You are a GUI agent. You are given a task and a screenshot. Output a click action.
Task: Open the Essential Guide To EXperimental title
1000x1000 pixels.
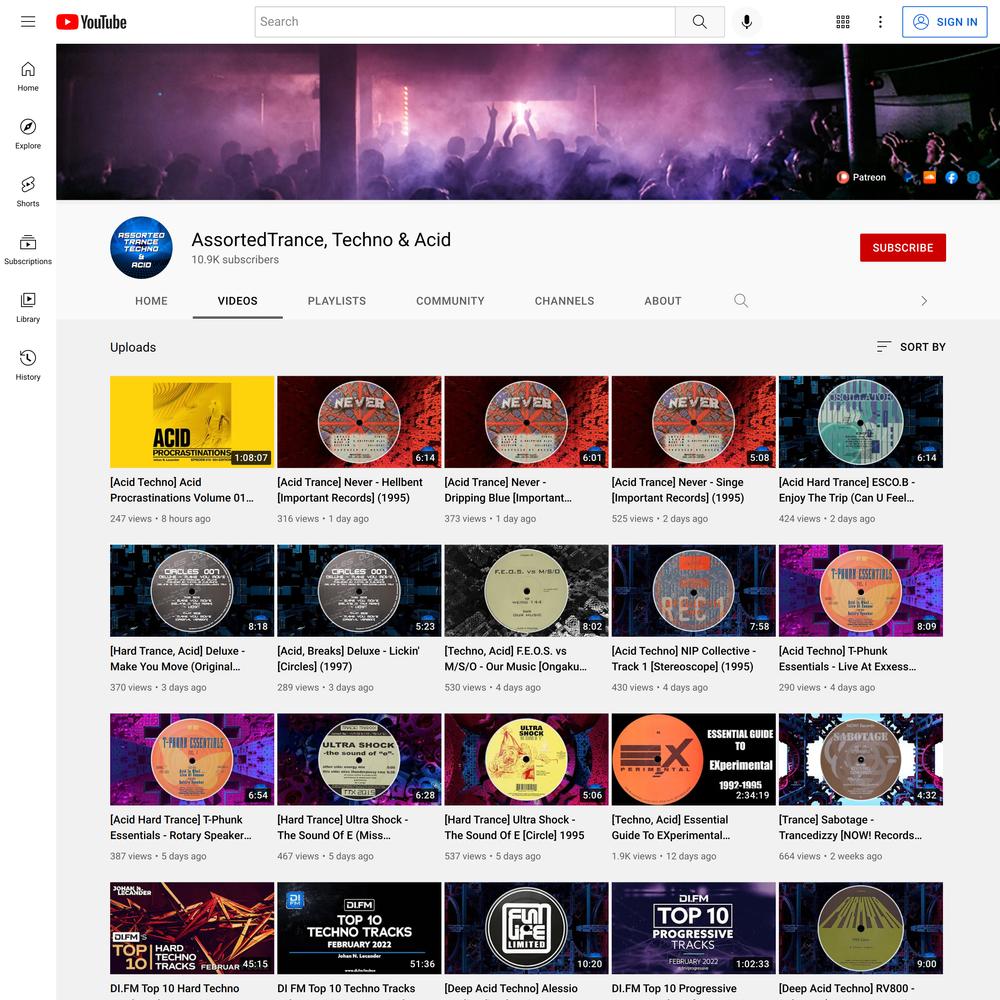[671, 827]
